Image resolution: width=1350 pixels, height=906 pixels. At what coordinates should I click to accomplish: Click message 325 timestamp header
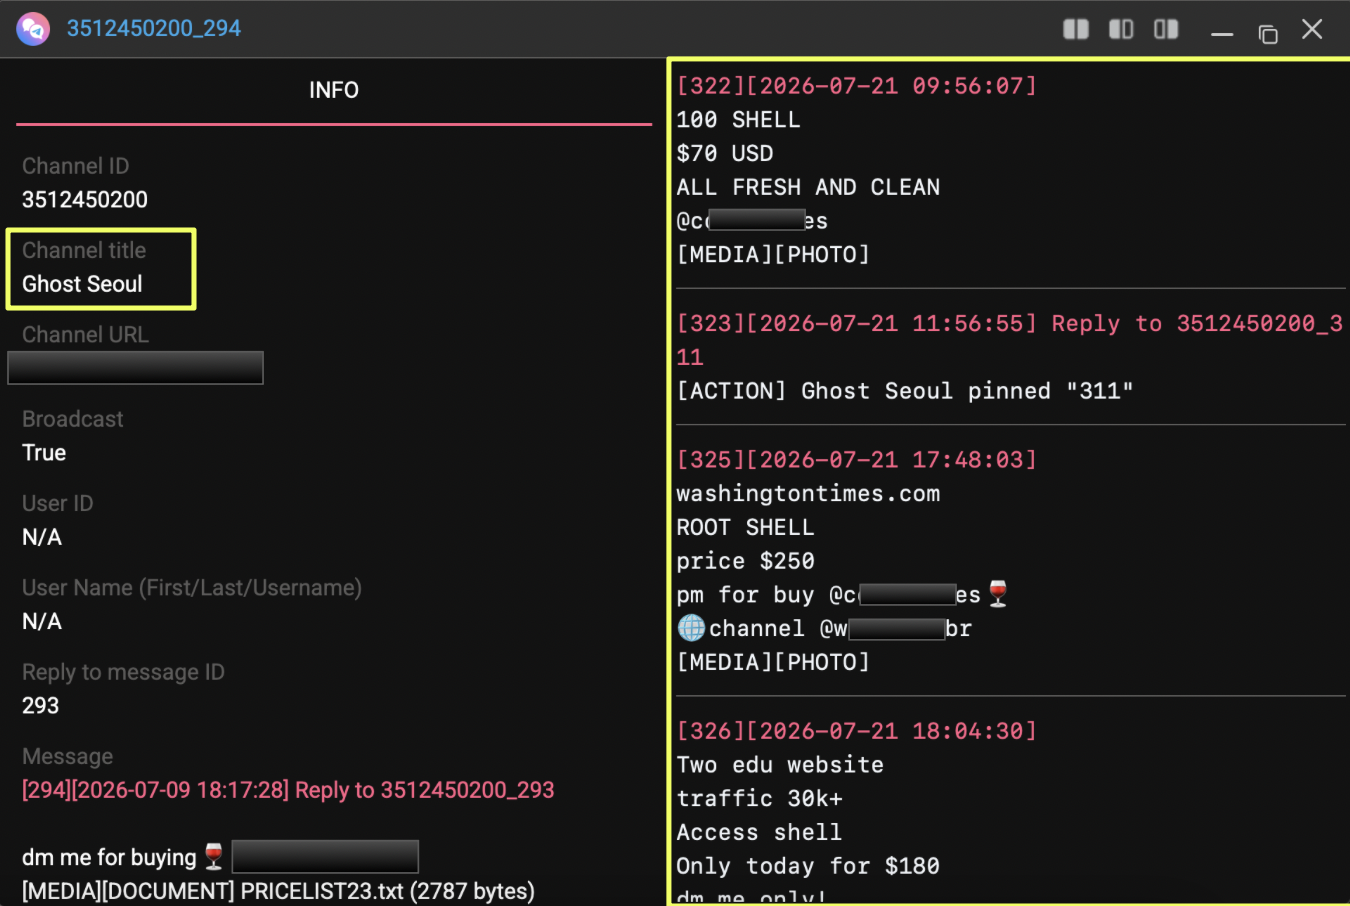coord(857,460)
